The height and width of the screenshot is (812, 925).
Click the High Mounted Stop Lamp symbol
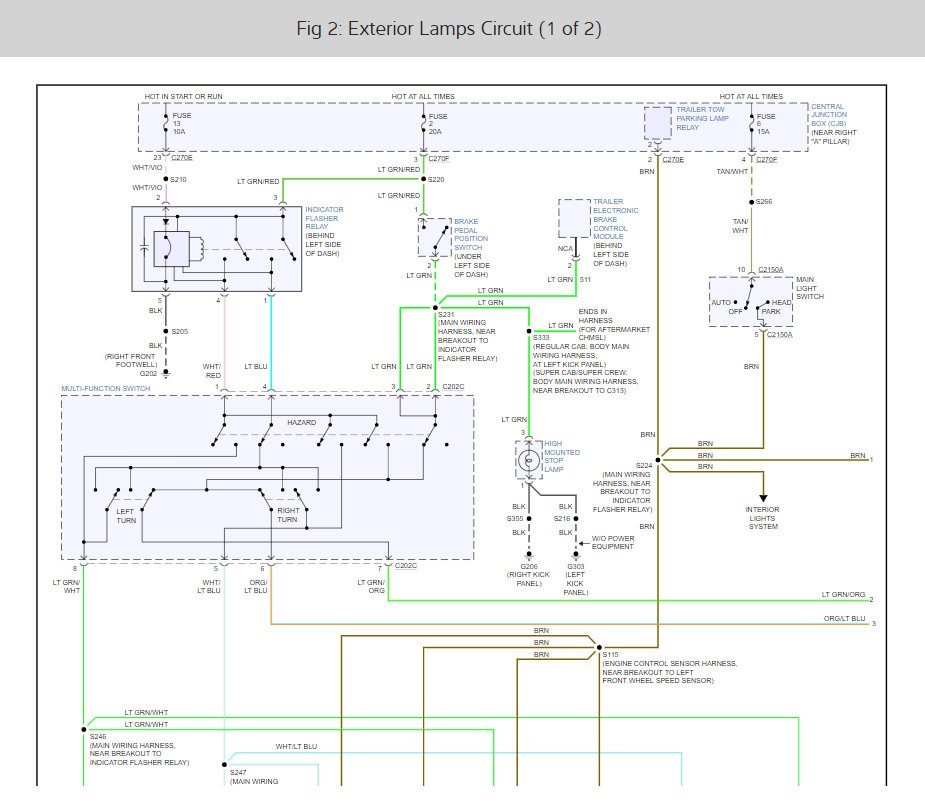point(528,460)
